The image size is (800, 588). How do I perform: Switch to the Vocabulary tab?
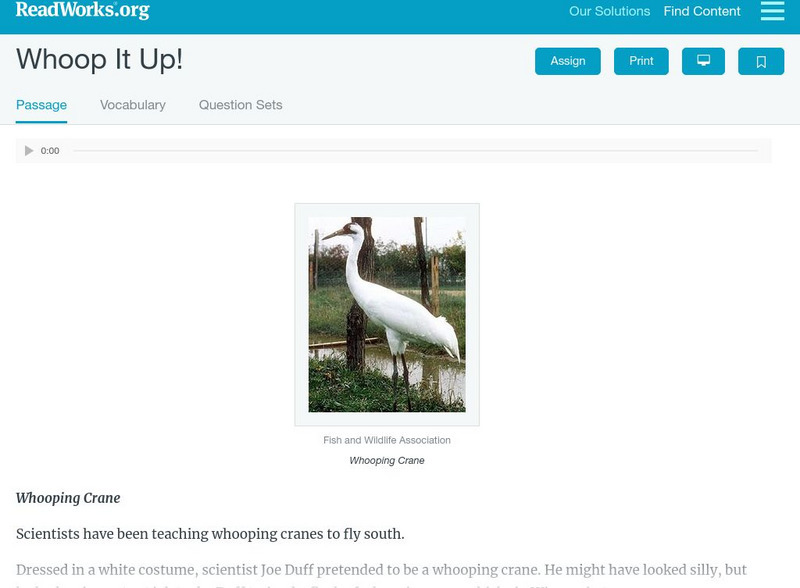pyautogui.click(x=133, y=105)
